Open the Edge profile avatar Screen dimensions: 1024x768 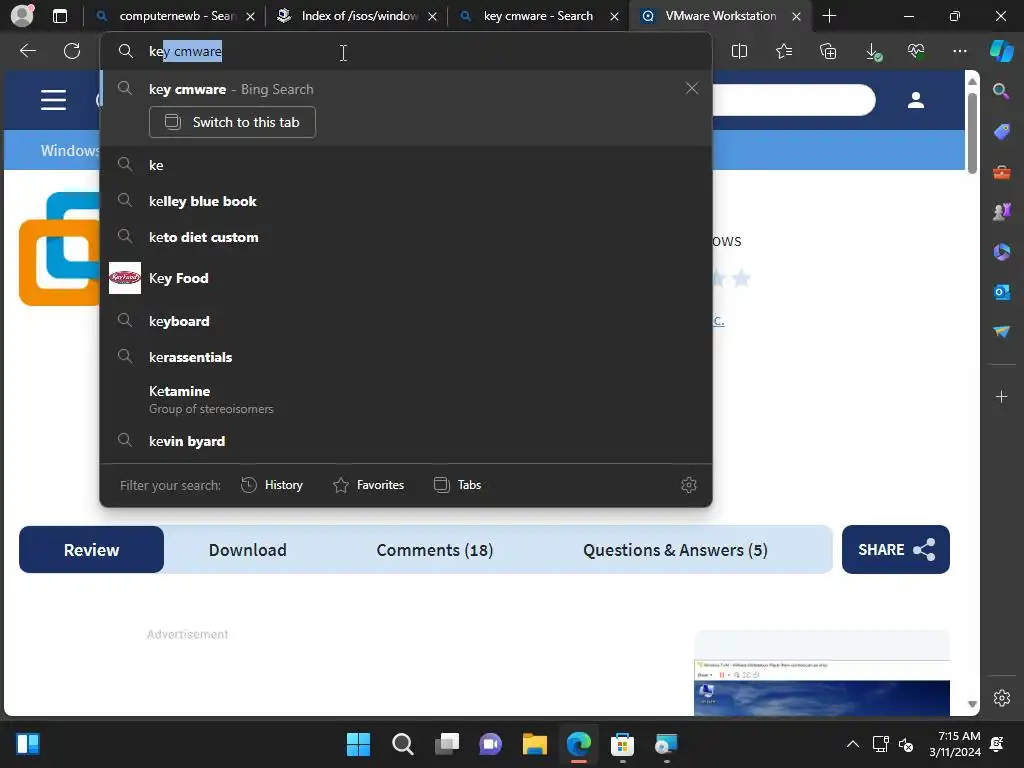pos(22,16)
